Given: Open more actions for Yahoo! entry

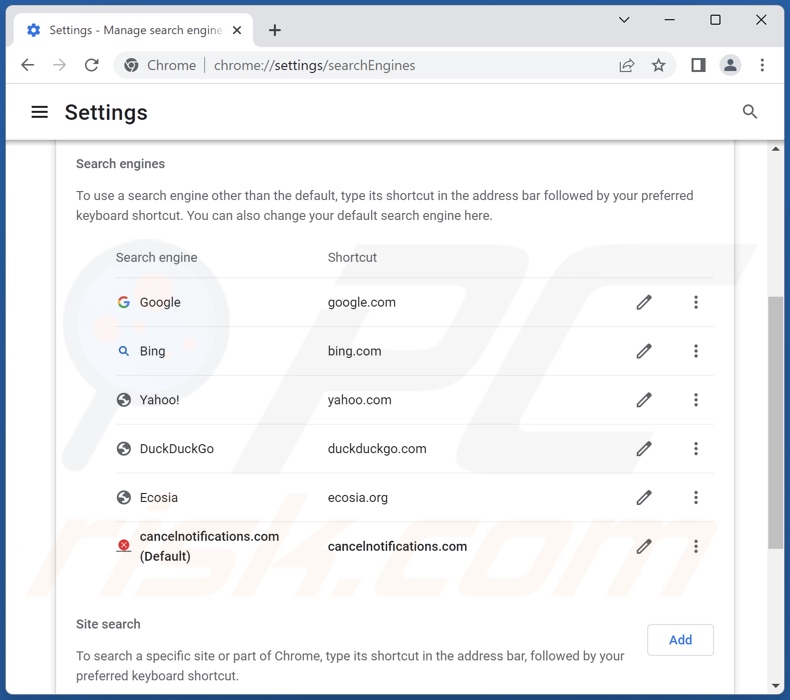Looking at the screenshot, I should click(696, 400).
